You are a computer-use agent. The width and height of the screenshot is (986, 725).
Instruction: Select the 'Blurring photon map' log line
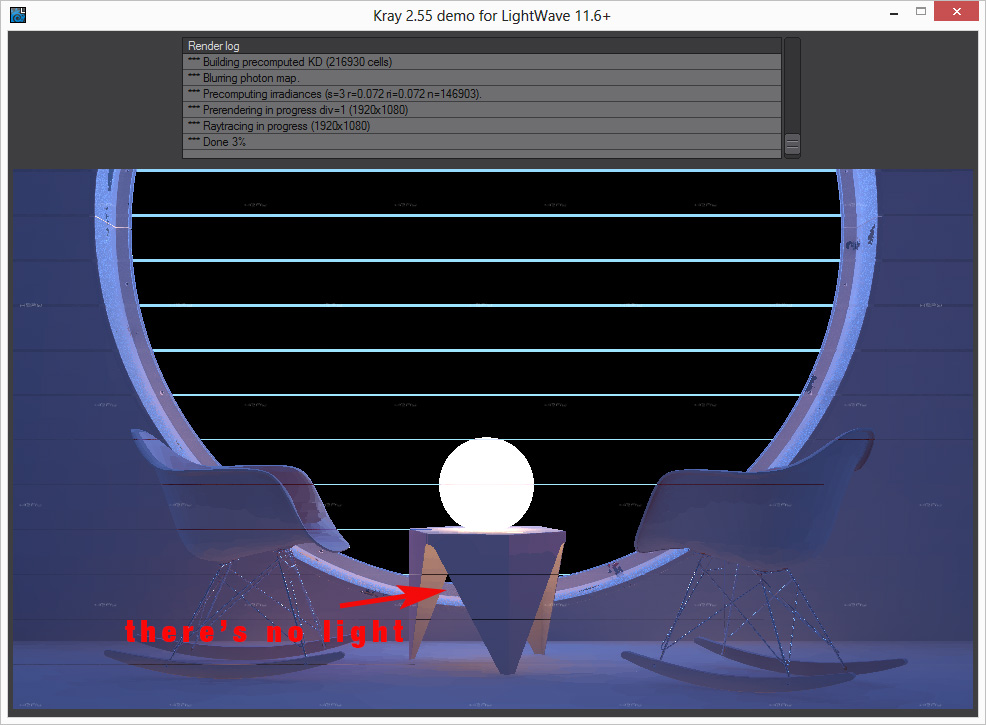pos(481,78)
